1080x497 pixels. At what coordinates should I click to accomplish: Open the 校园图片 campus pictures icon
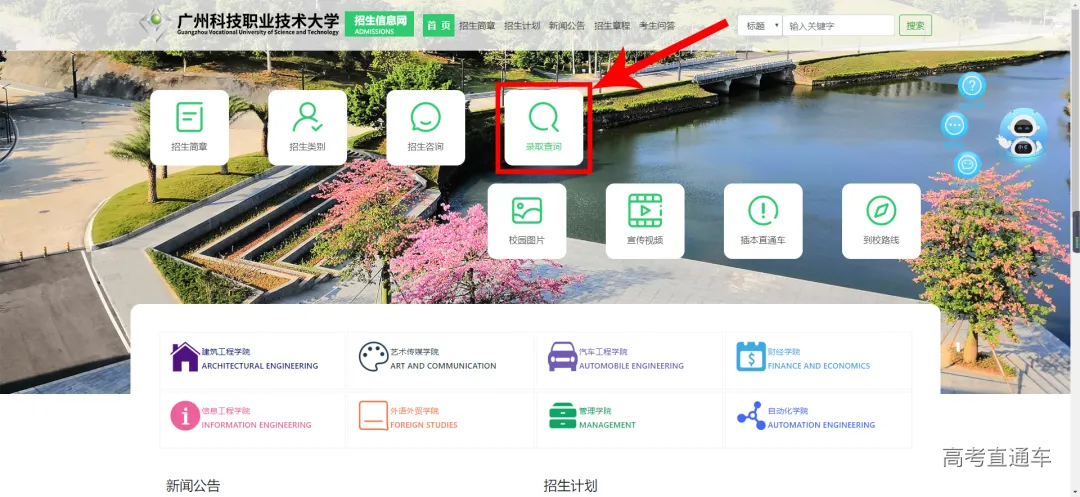(x=526, y=212)
